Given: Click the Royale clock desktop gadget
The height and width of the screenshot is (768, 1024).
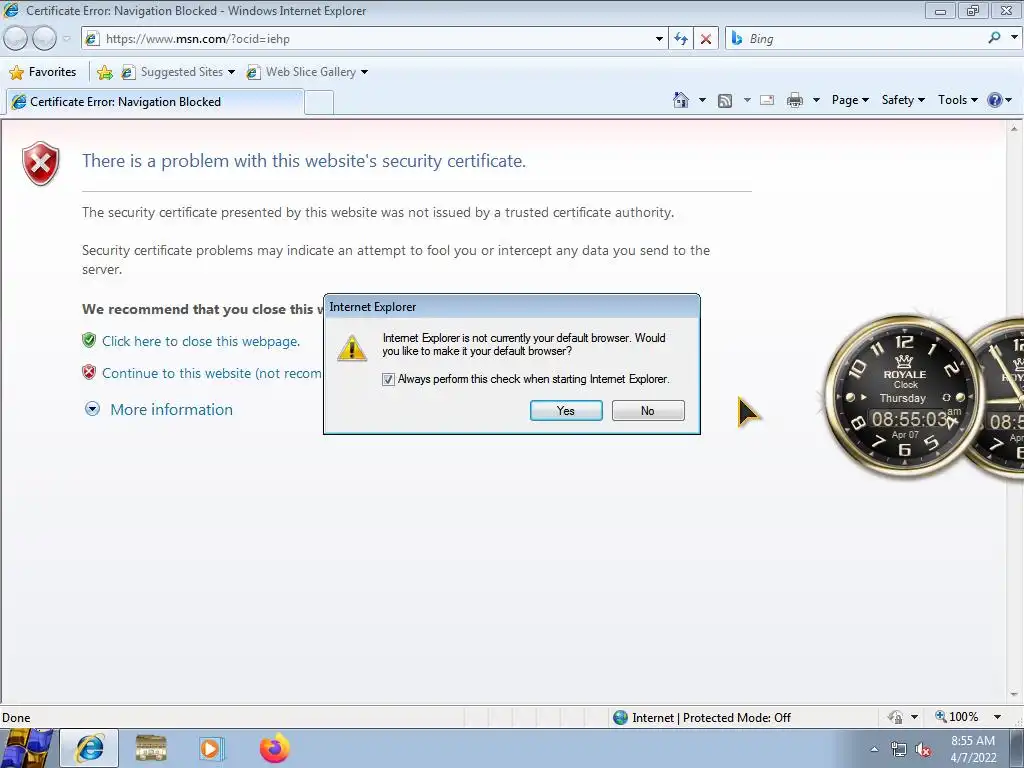Looking at the screenshot, I should [904, 397].
